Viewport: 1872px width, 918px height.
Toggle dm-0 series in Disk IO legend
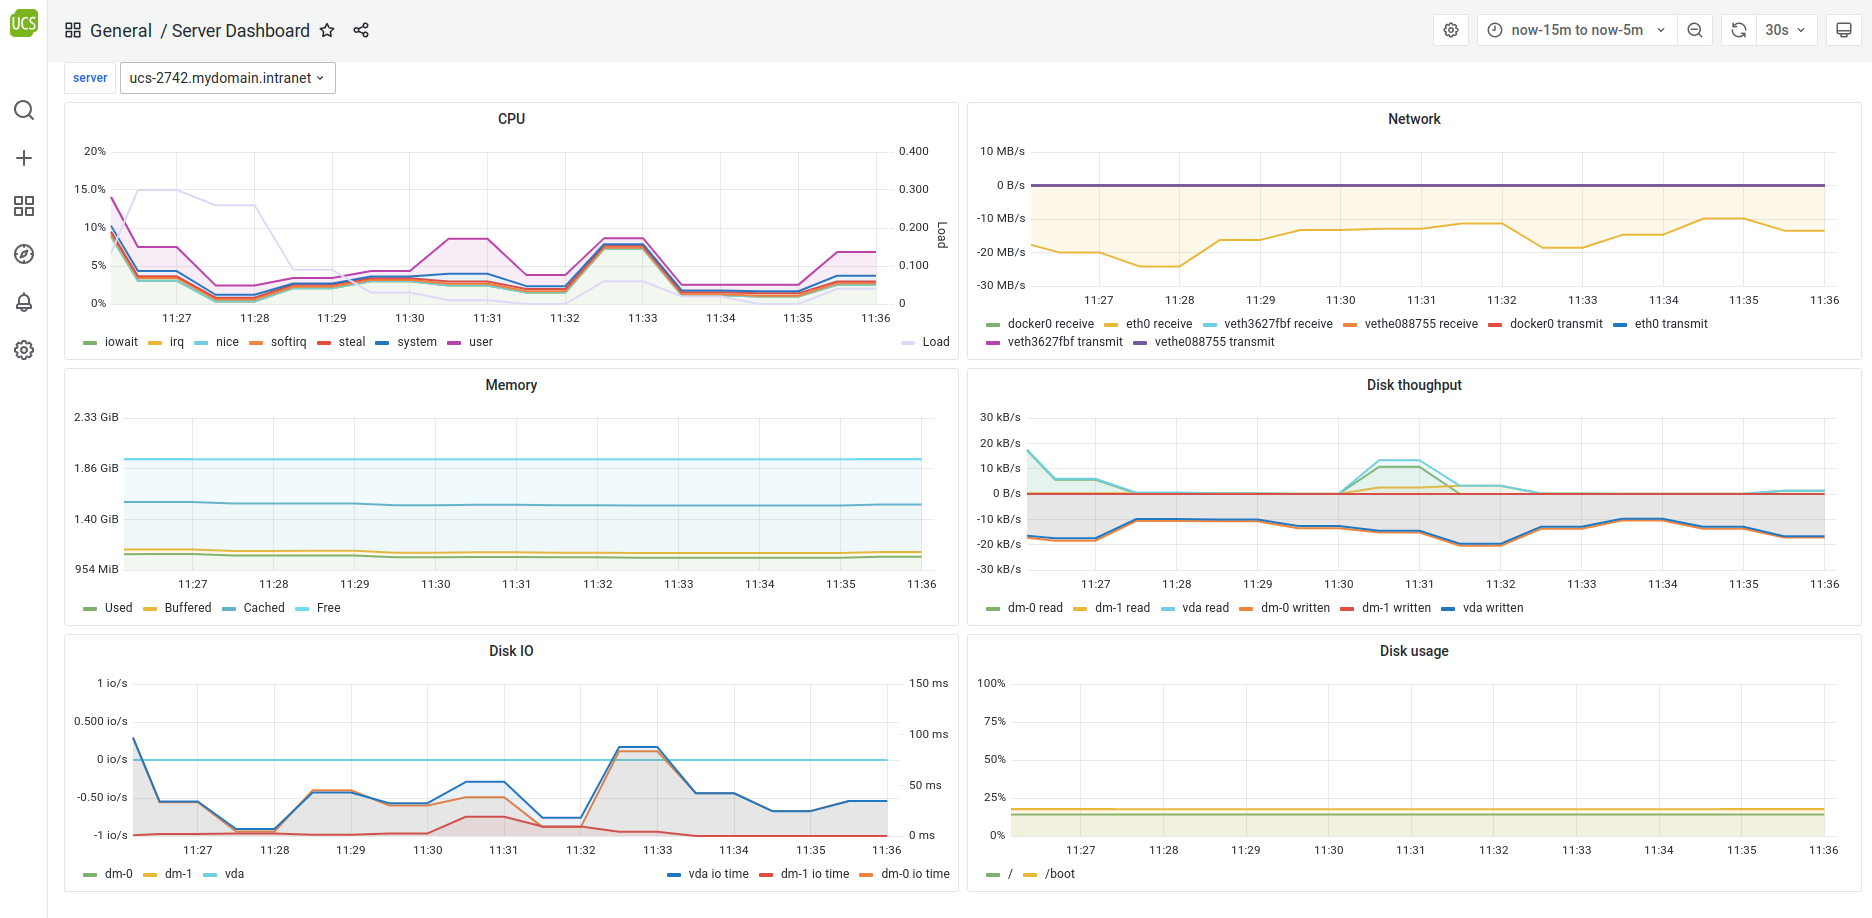[119, 874]
